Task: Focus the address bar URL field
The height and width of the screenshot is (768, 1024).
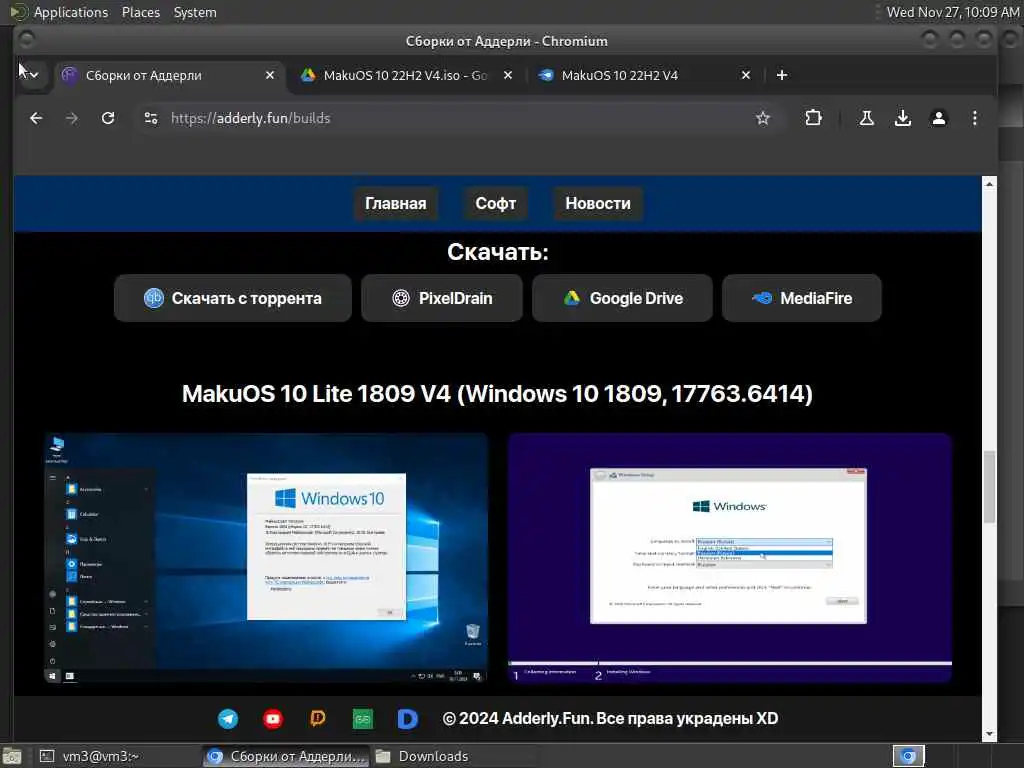Action: [x=457, y=118]
